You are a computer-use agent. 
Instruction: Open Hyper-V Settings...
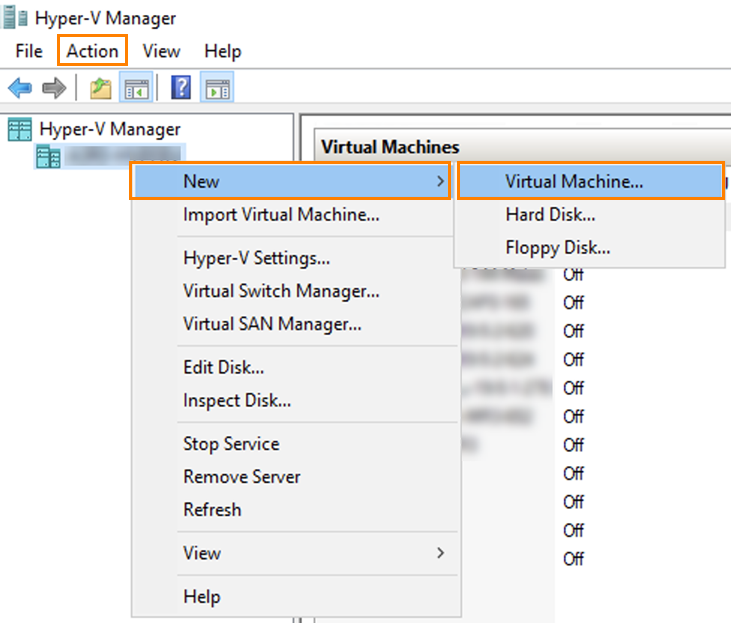click(x=256, y=258)
